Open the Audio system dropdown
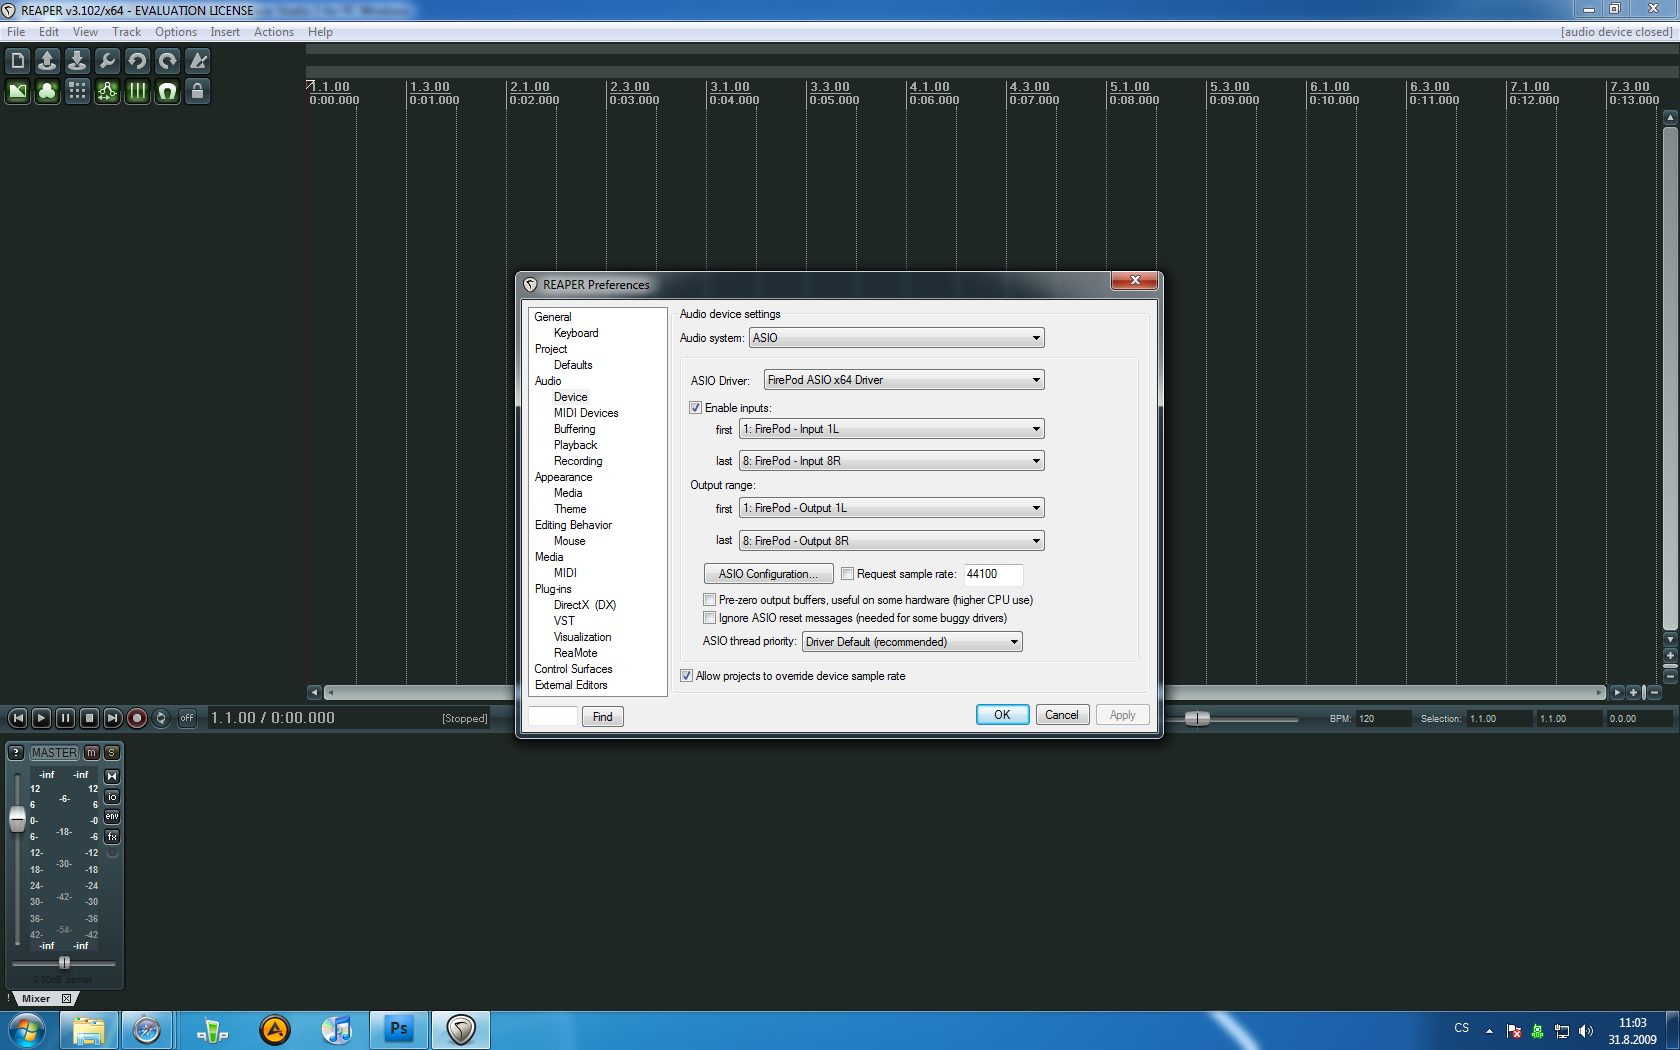Image resolution: width=1680 pixels, height=1050 pixels. pyautogui.click(x=896, y=338)
